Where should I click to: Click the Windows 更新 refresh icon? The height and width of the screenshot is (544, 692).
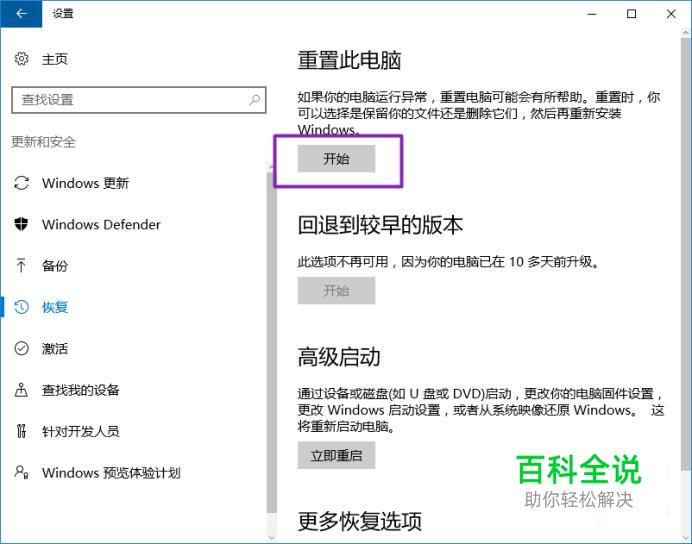tap(22, 183)
